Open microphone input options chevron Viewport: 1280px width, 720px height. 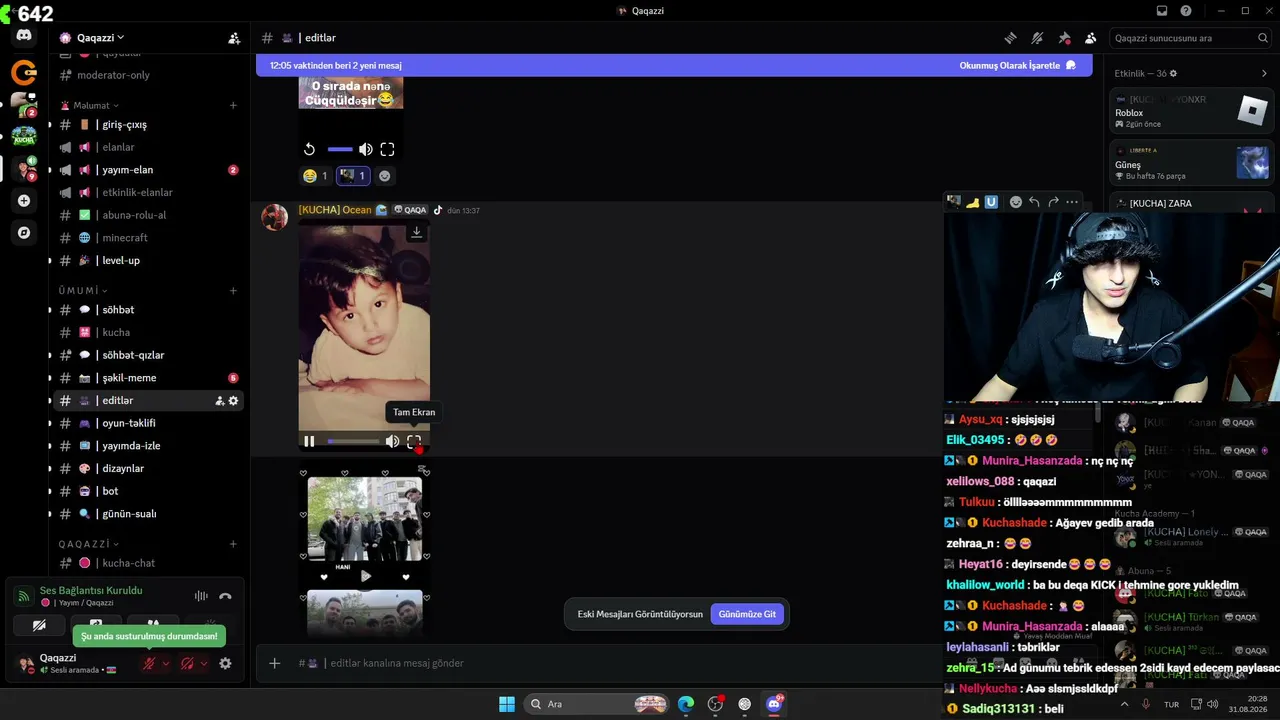click(x=166, y=663)
